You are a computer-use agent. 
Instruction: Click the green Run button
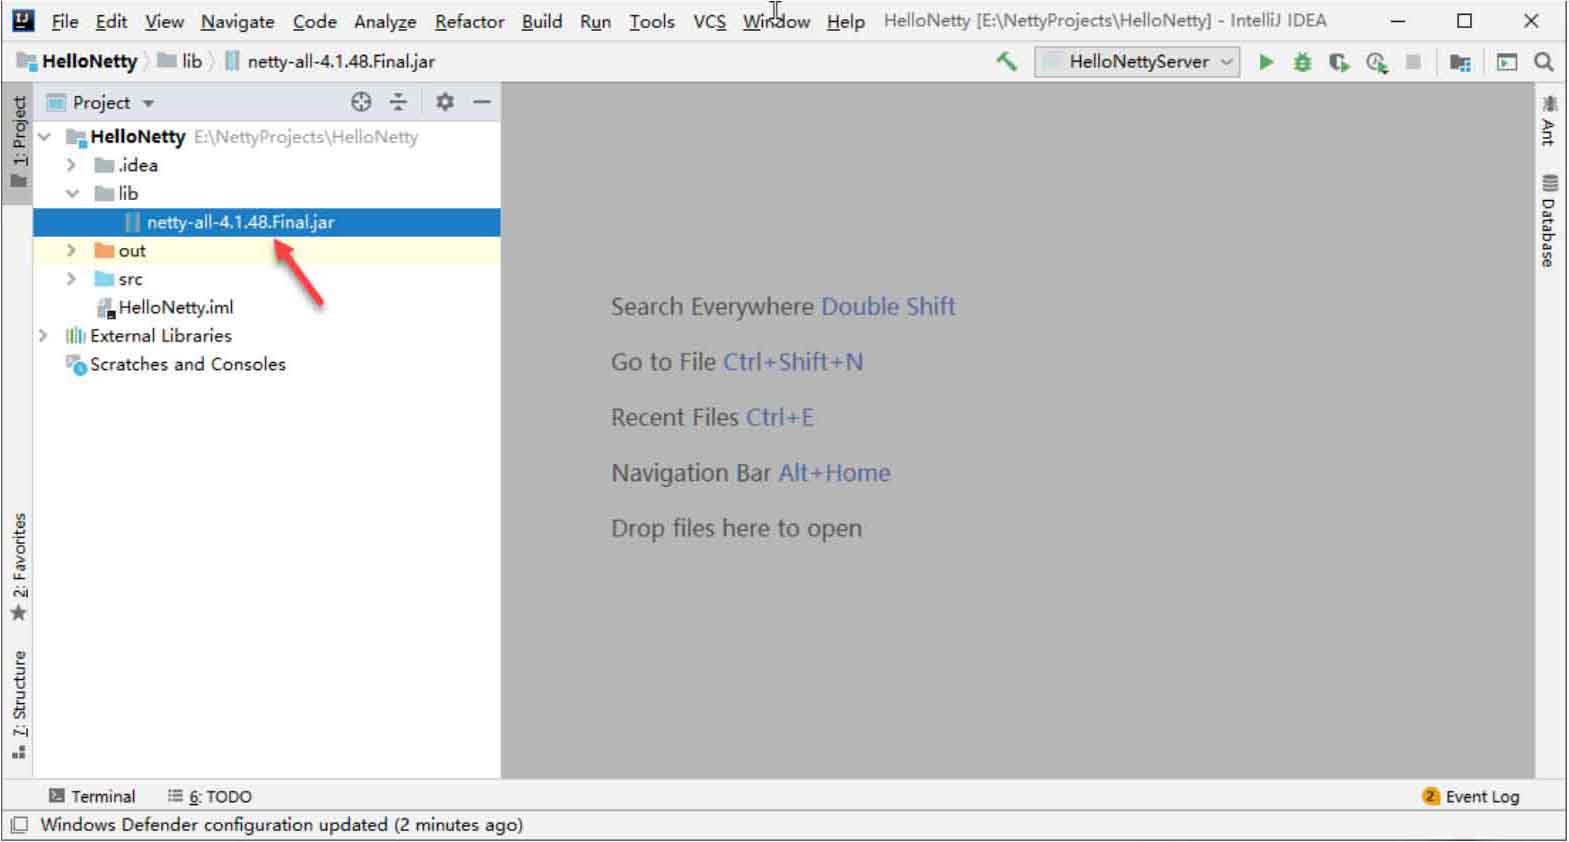click(x=1266, y=62)
